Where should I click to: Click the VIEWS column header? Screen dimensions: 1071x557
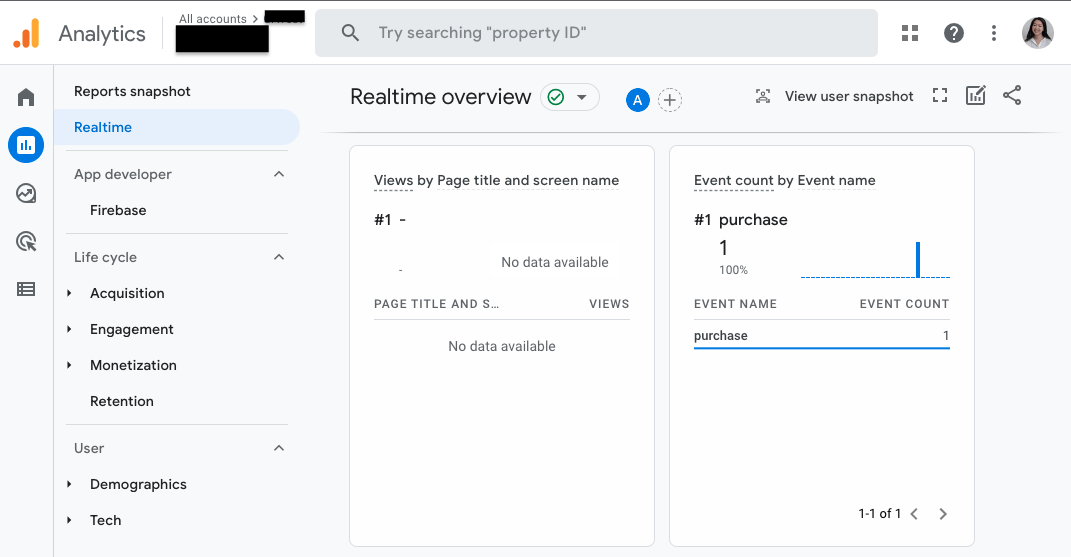609,304
